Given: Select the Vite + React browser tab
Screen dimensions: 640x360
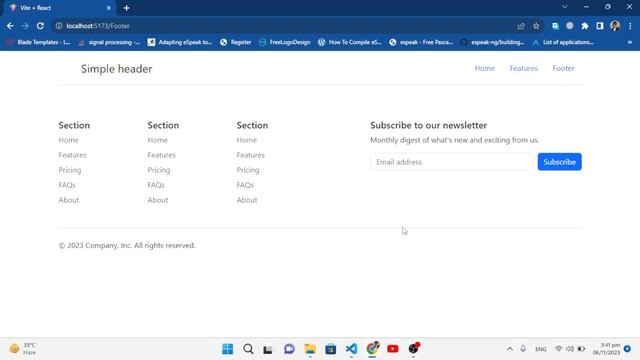Looking at the screenshot, I should pyautogui.click(x=59, y=8).
